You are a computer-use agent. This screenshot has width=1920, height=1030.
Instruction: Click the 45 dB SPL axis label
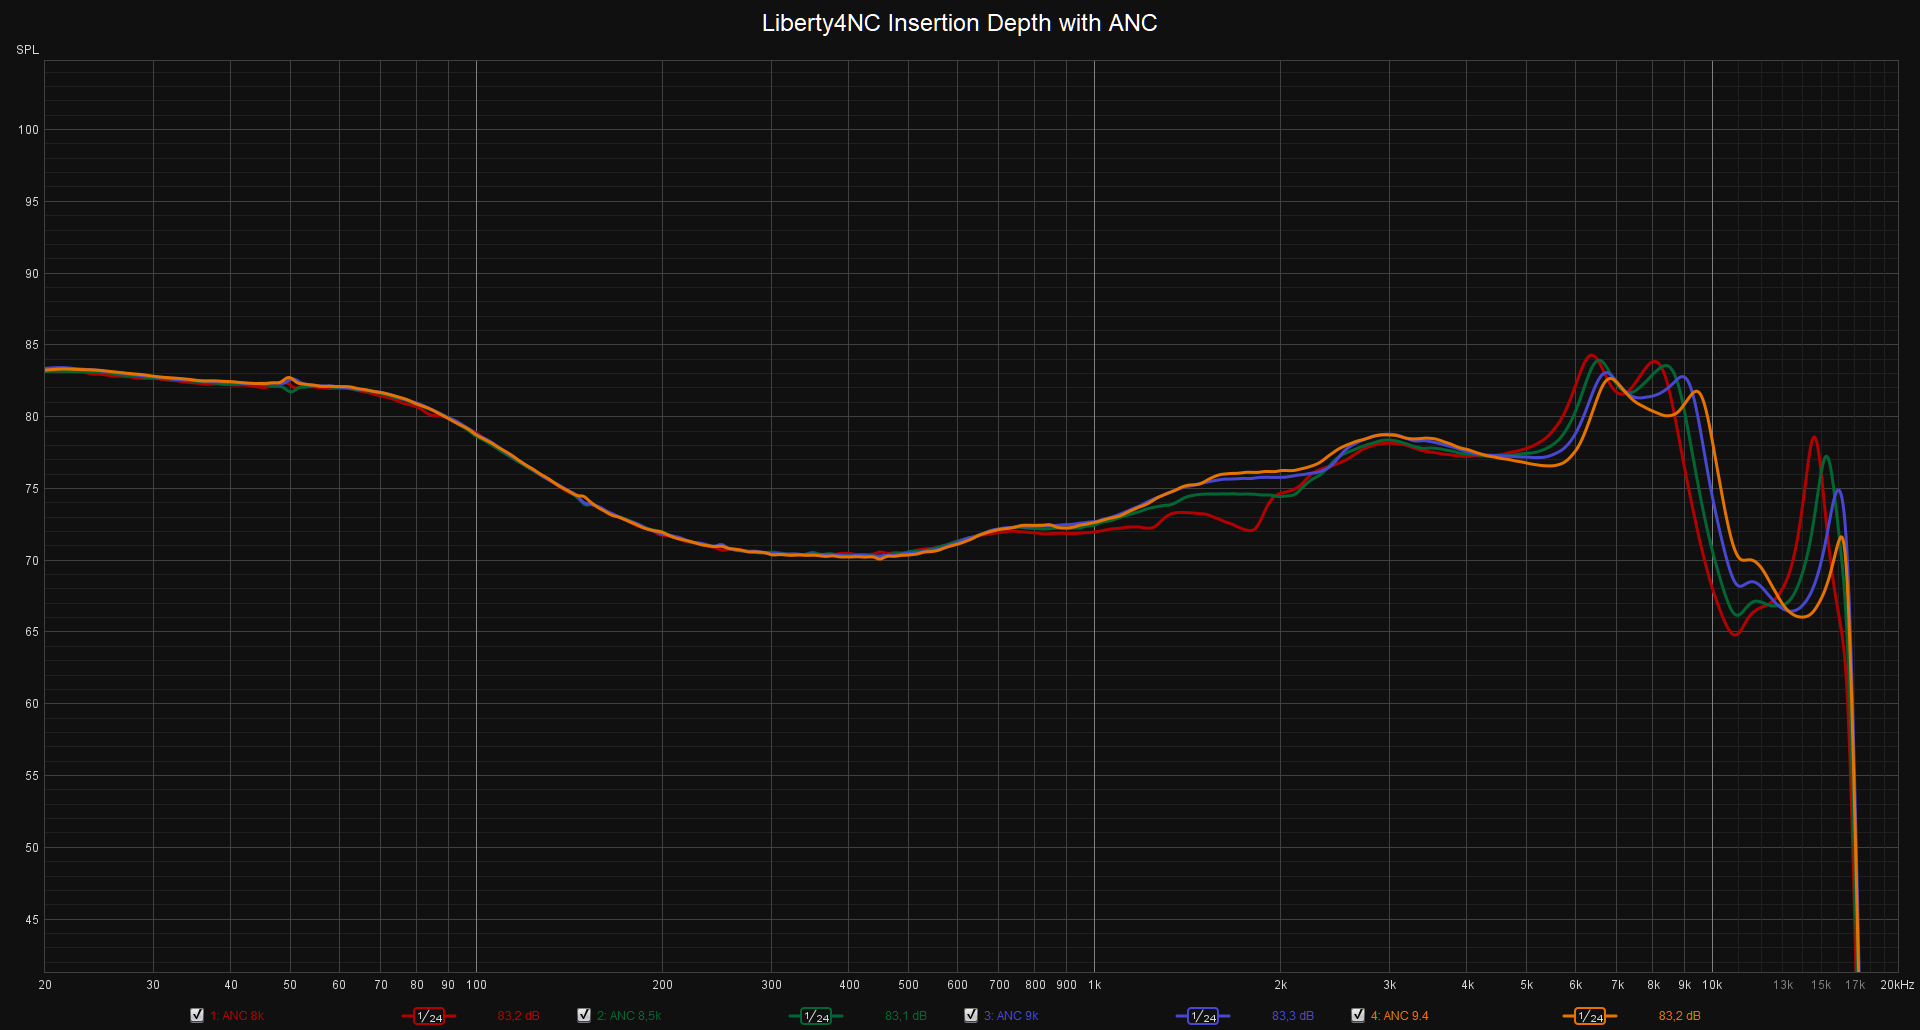[x=32, y=920]
